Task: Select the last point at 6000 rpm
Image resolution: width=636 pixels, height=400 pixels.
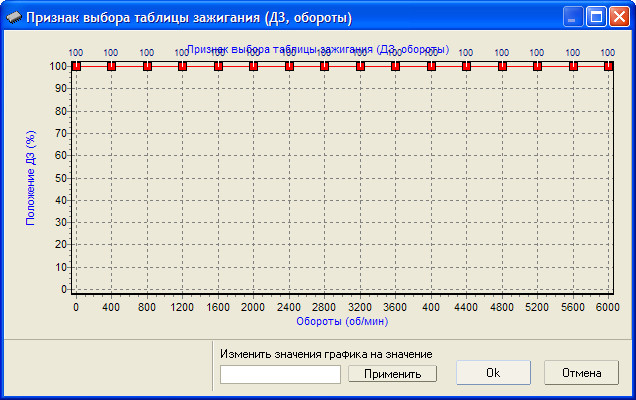Action: tap(608, 66)
